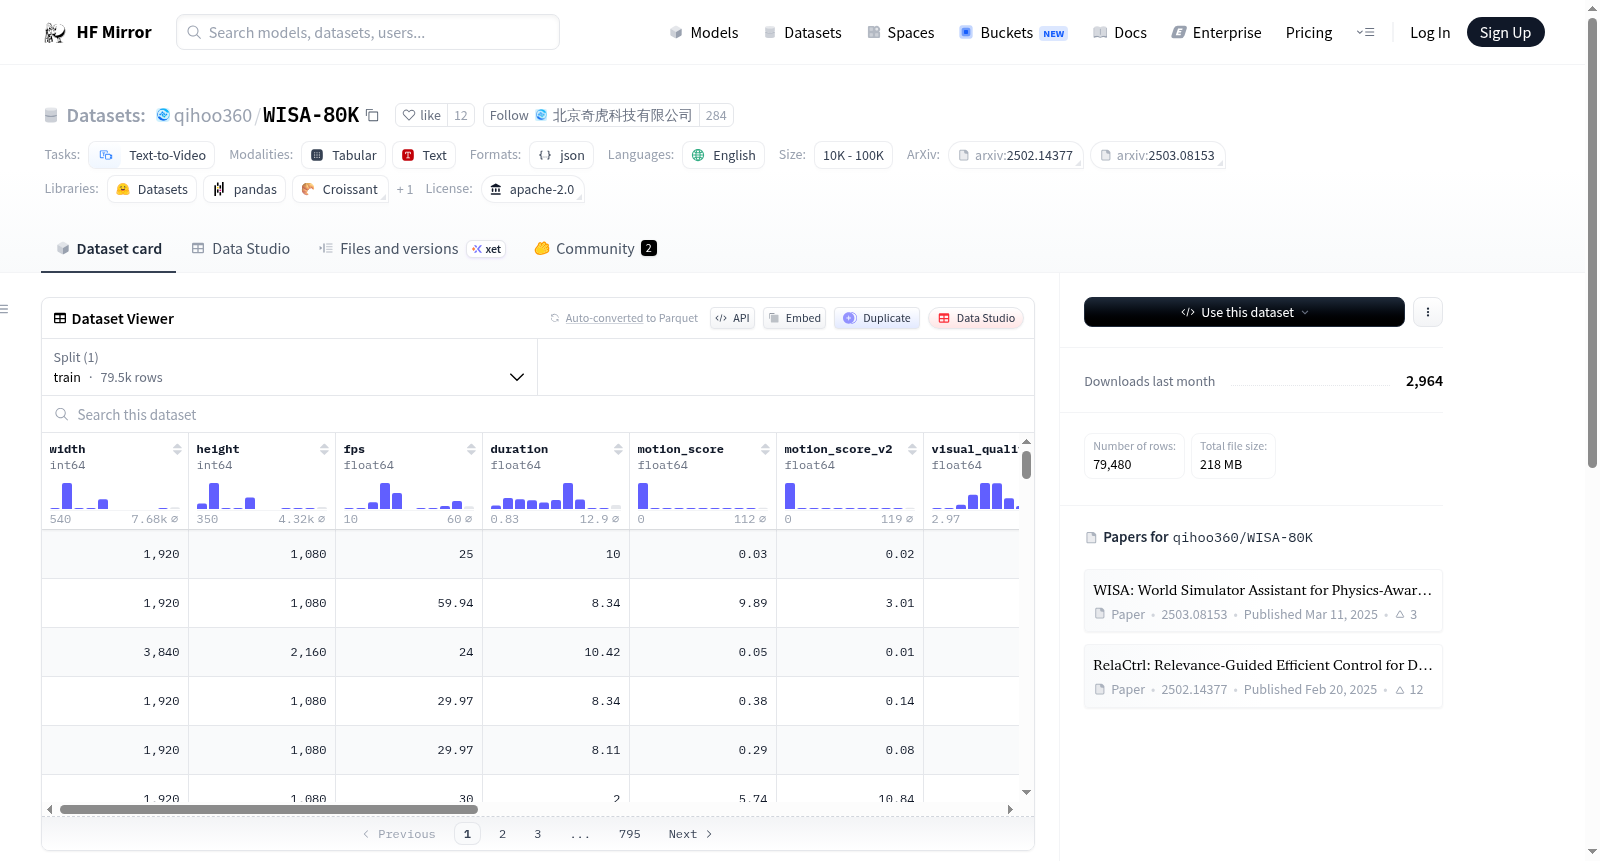This screenshot has height=861, width=1600.
Task: Click the qihoo360 organization avatar icon
Action: [163, 115]
